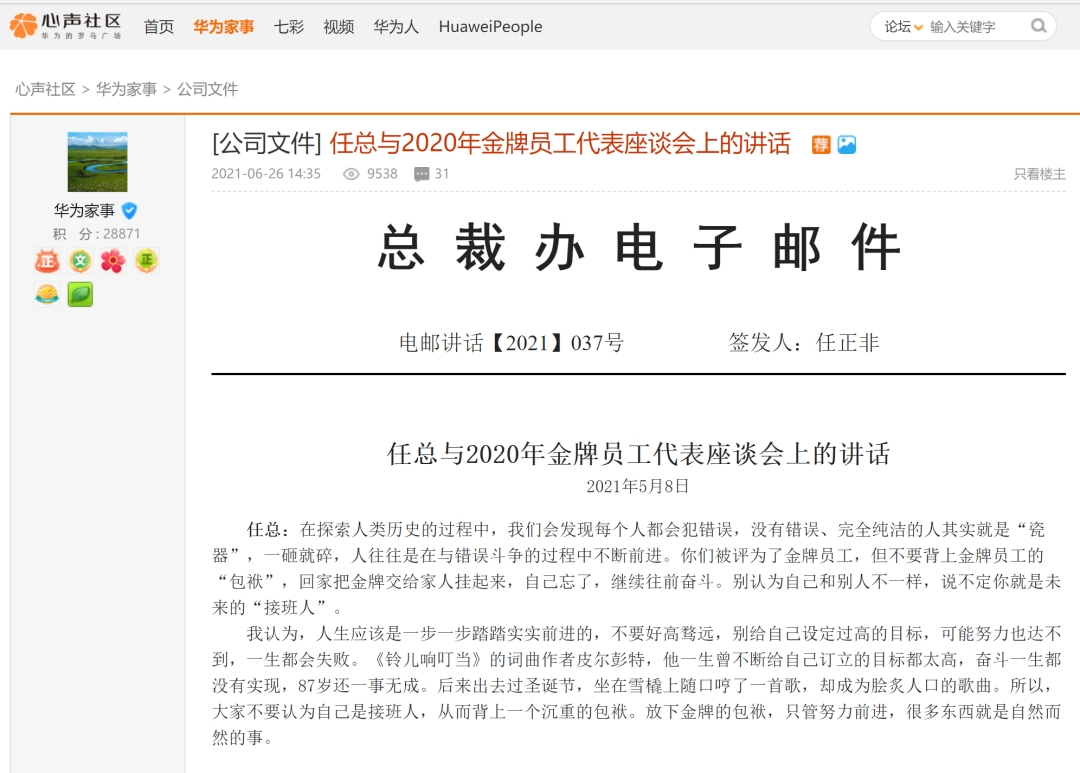The image size is (1080, 773).
Task: Click the 心声社区 logo
Action: tap(65, 25)
